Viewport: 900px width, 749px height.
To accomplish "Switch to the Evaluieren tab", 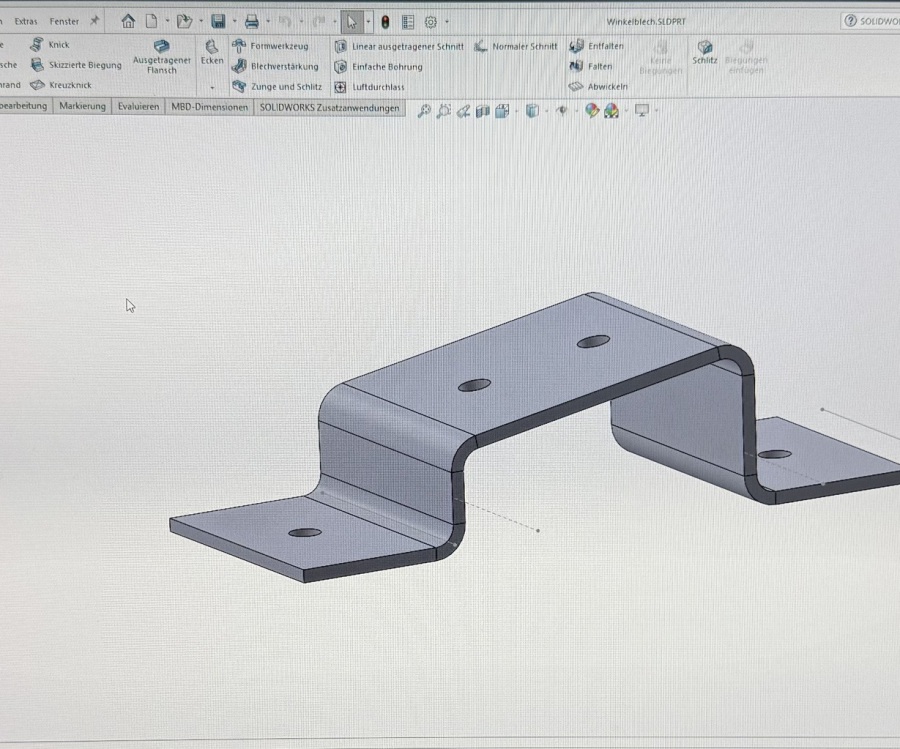I will (x=138, y=107).
